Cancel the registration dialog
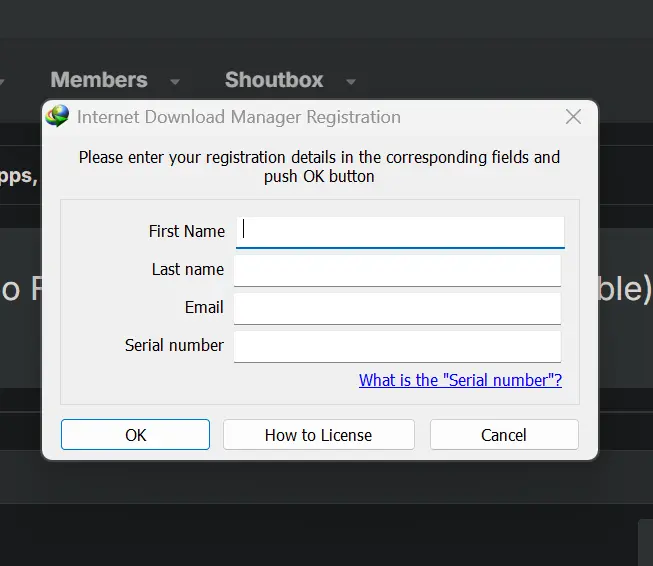 504,435
